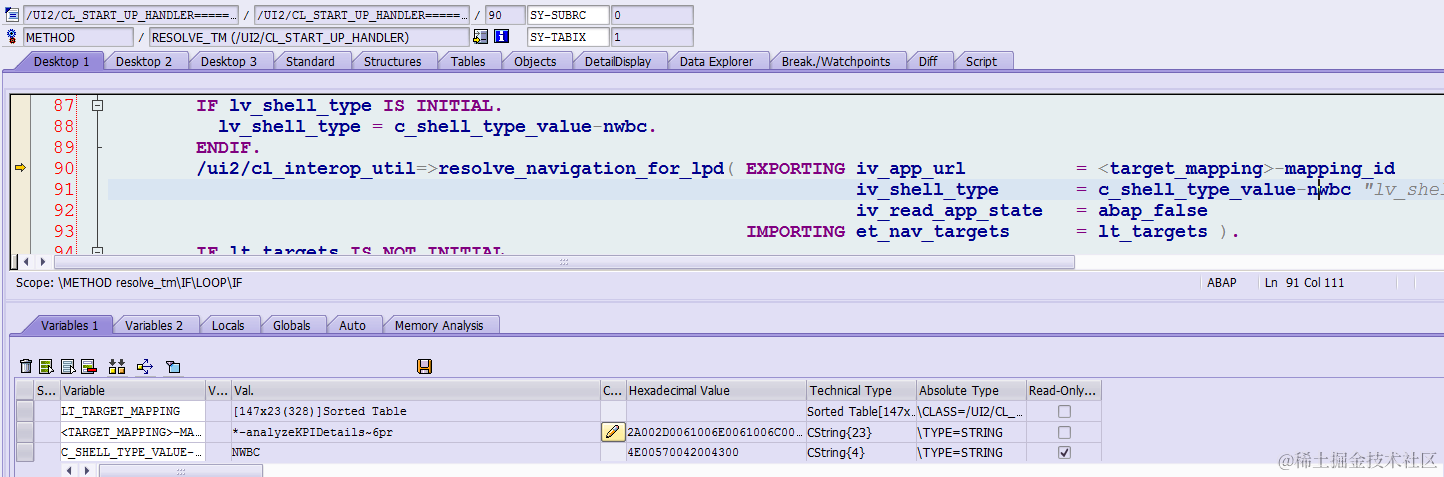
Task: Click the line number field showing 90
Action: [x=504, y=15]
